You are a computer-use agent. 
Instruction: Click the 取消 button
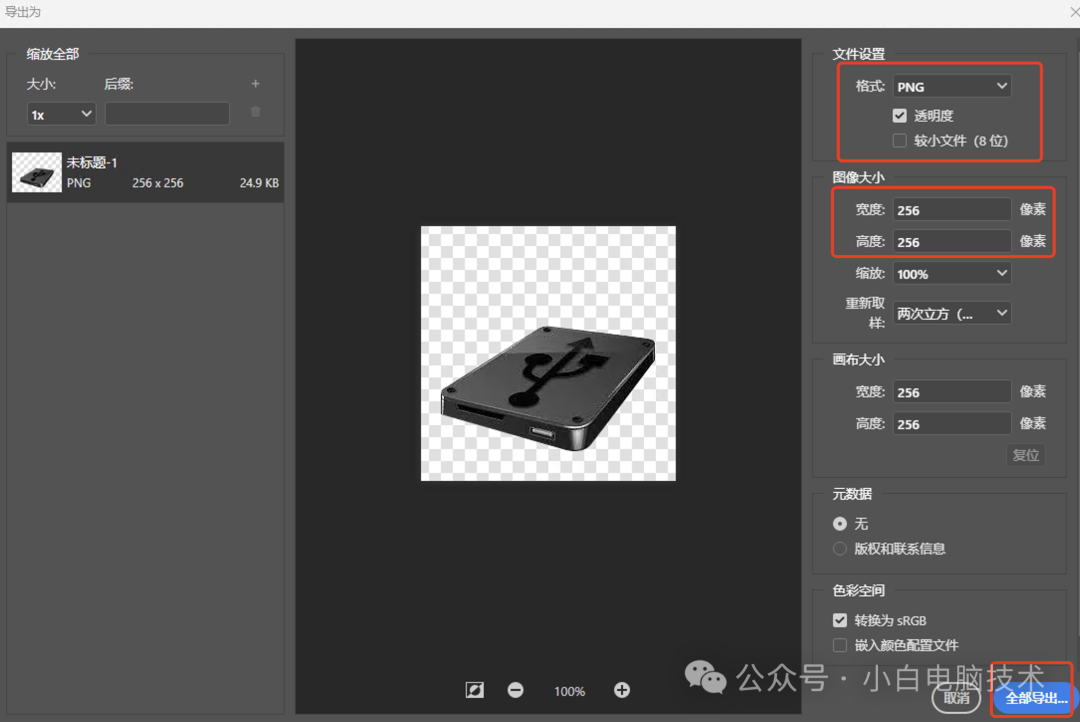click(956, 698)
